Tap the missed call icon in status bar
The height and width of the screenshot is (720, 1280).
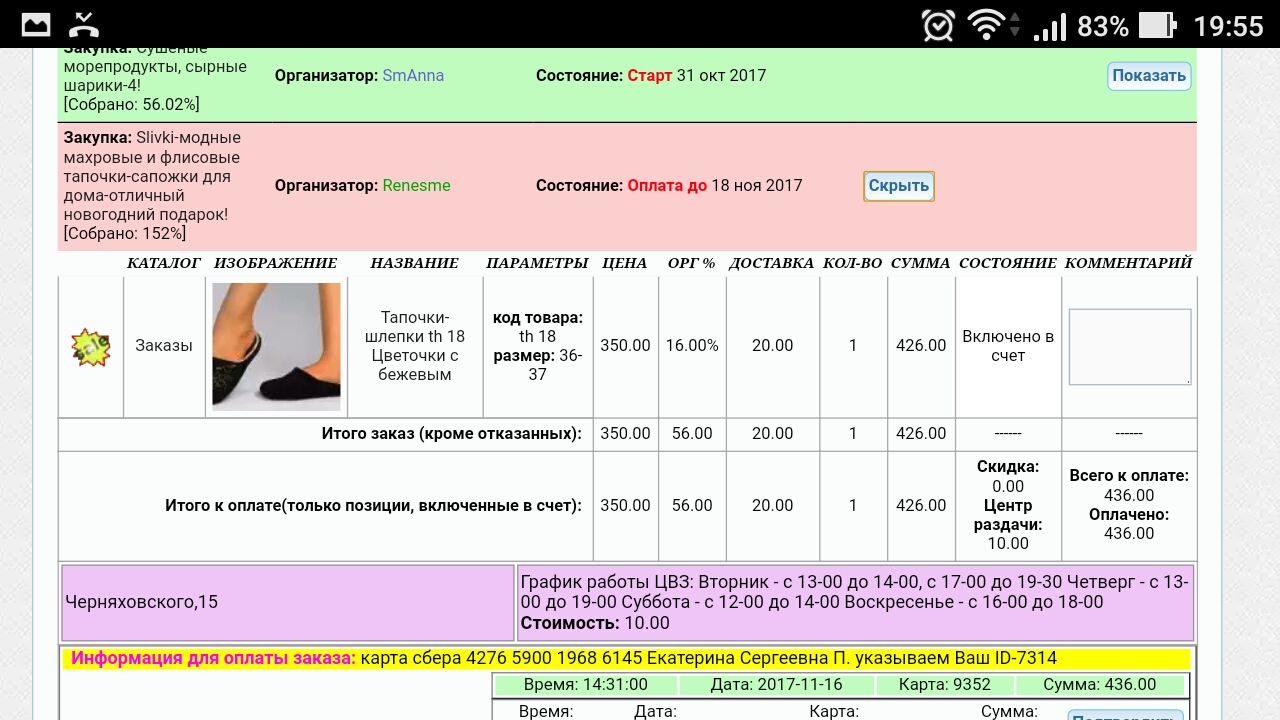coord(85,24)
